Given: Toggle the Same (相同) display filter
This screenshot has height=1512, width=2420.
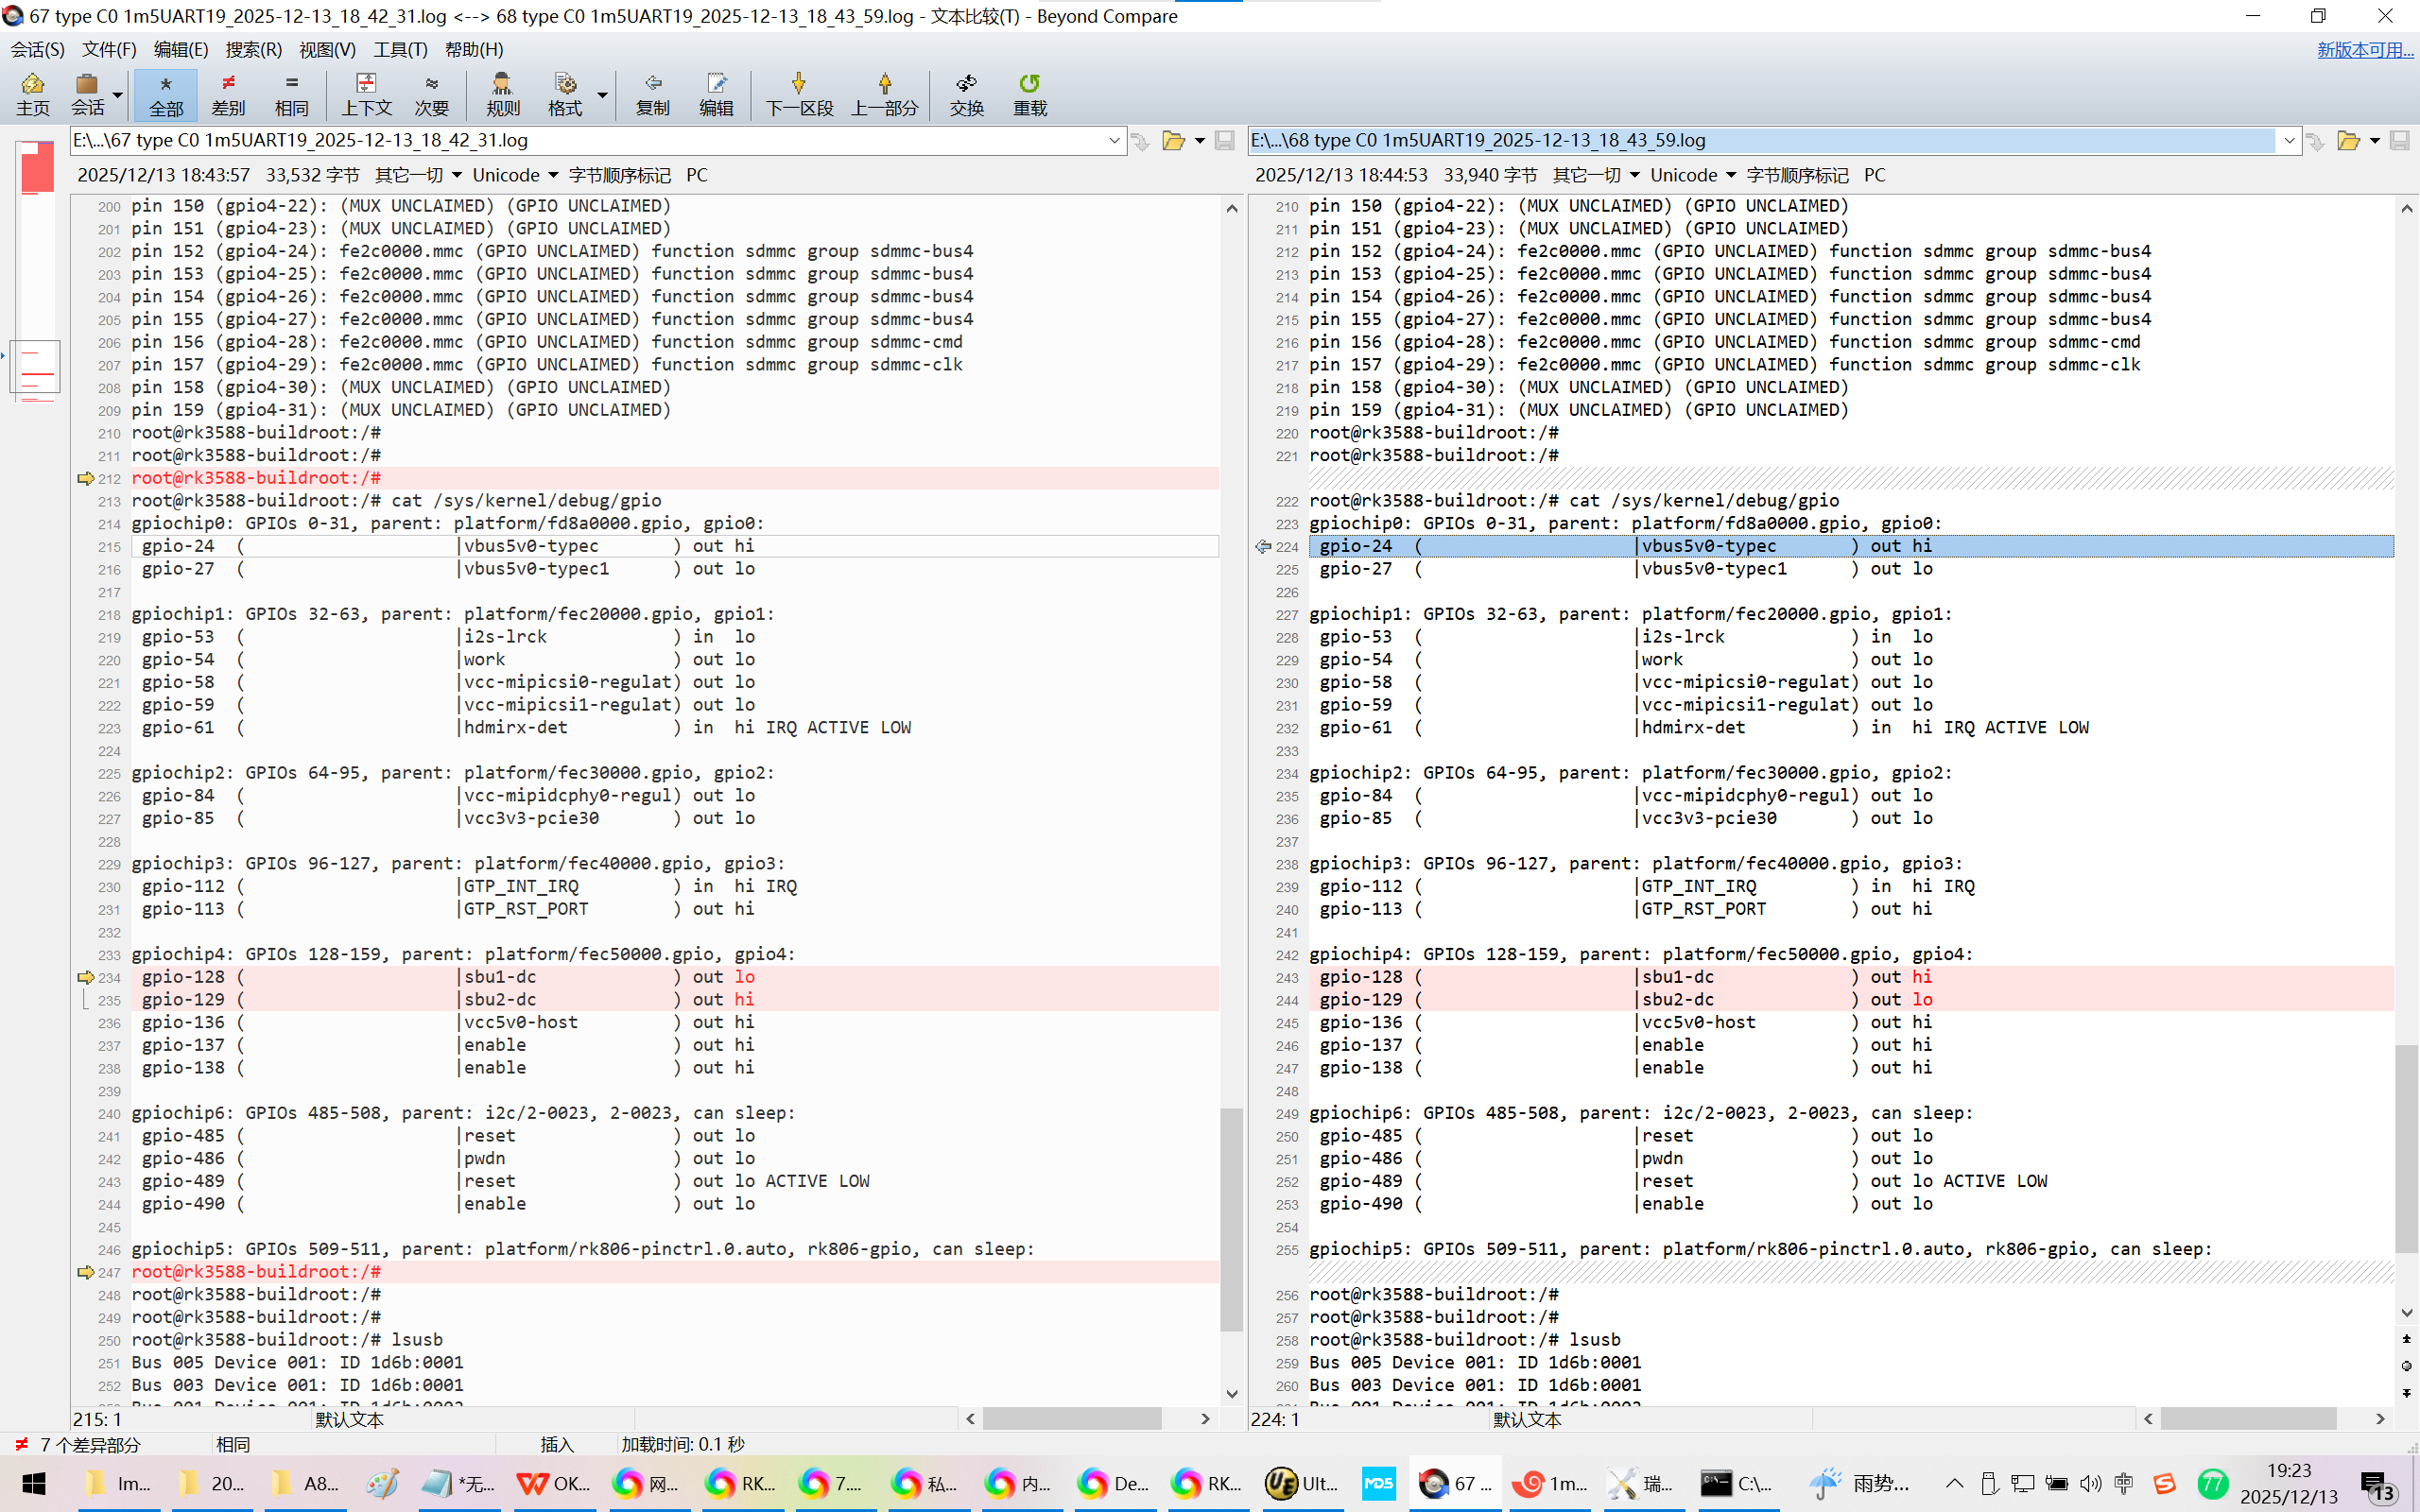Looking at the screenshot, I should [291, 93].
